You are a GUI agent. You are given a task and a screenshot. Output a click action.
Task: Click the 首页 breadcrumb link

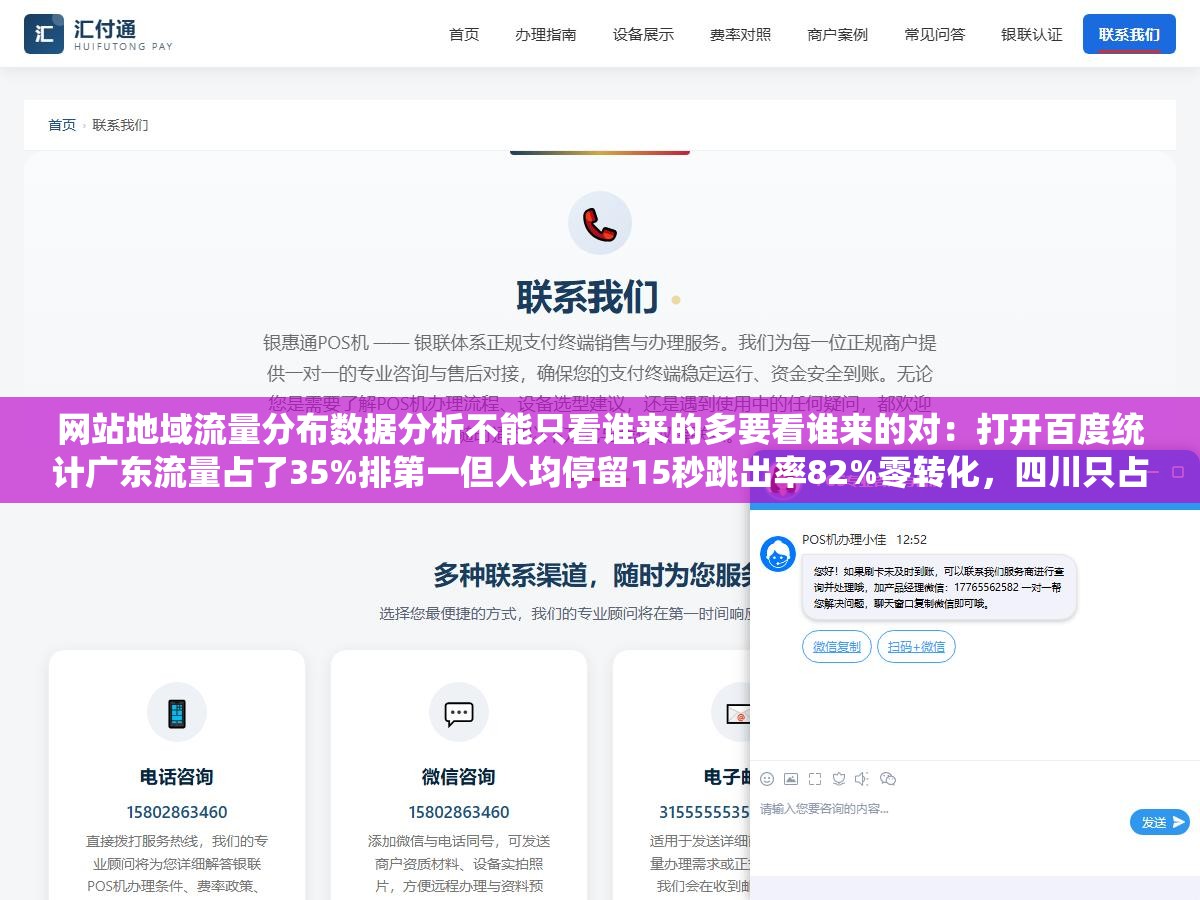coord(62,125)
